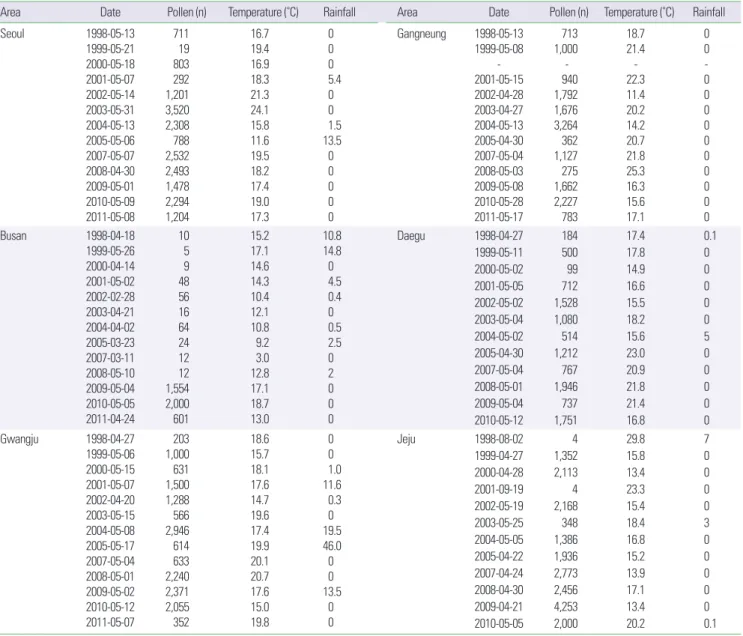Select pollen count 2,946

[177, 531]
